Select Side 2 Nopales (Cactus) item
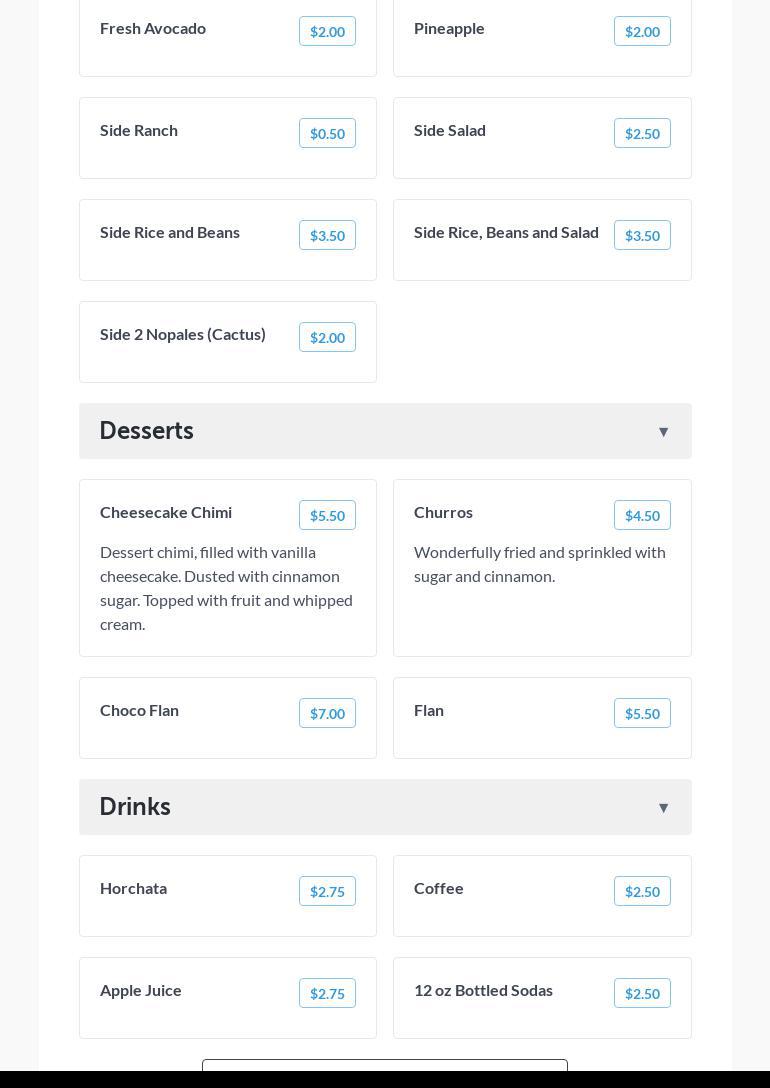The image size is (770, 1088). pyautogui.click(x=183, y=335)
